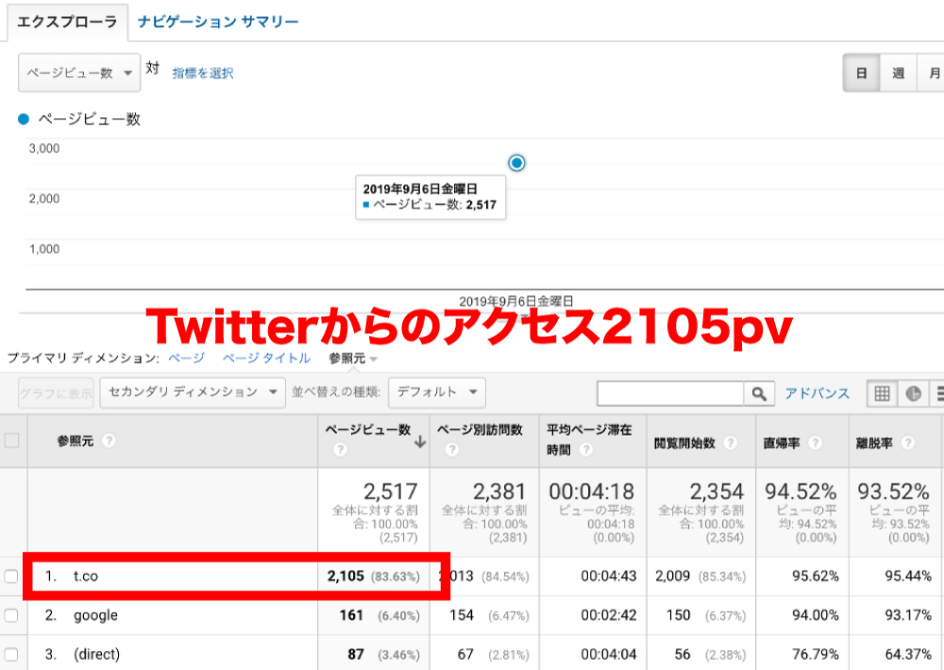The image size is (944, 670).
Task: Click the 64.37% exit rate value
Action: (x=908, y=654)
